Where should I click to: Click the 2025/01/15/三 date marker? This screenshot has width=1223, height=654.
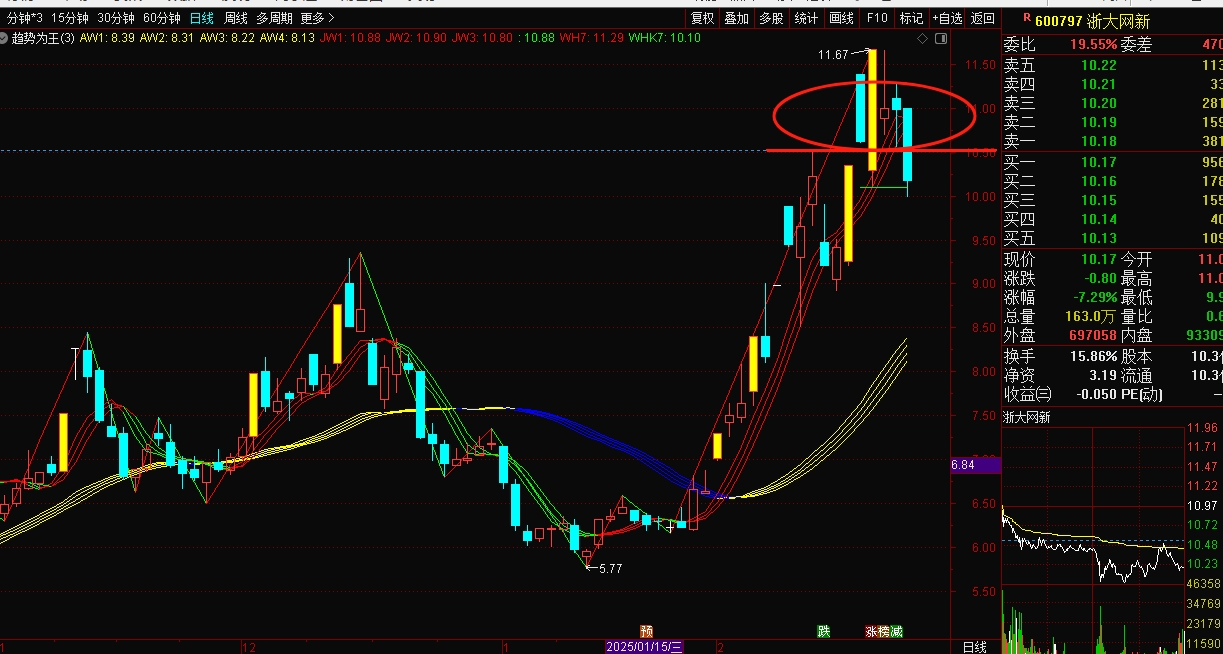coord(645,647)
